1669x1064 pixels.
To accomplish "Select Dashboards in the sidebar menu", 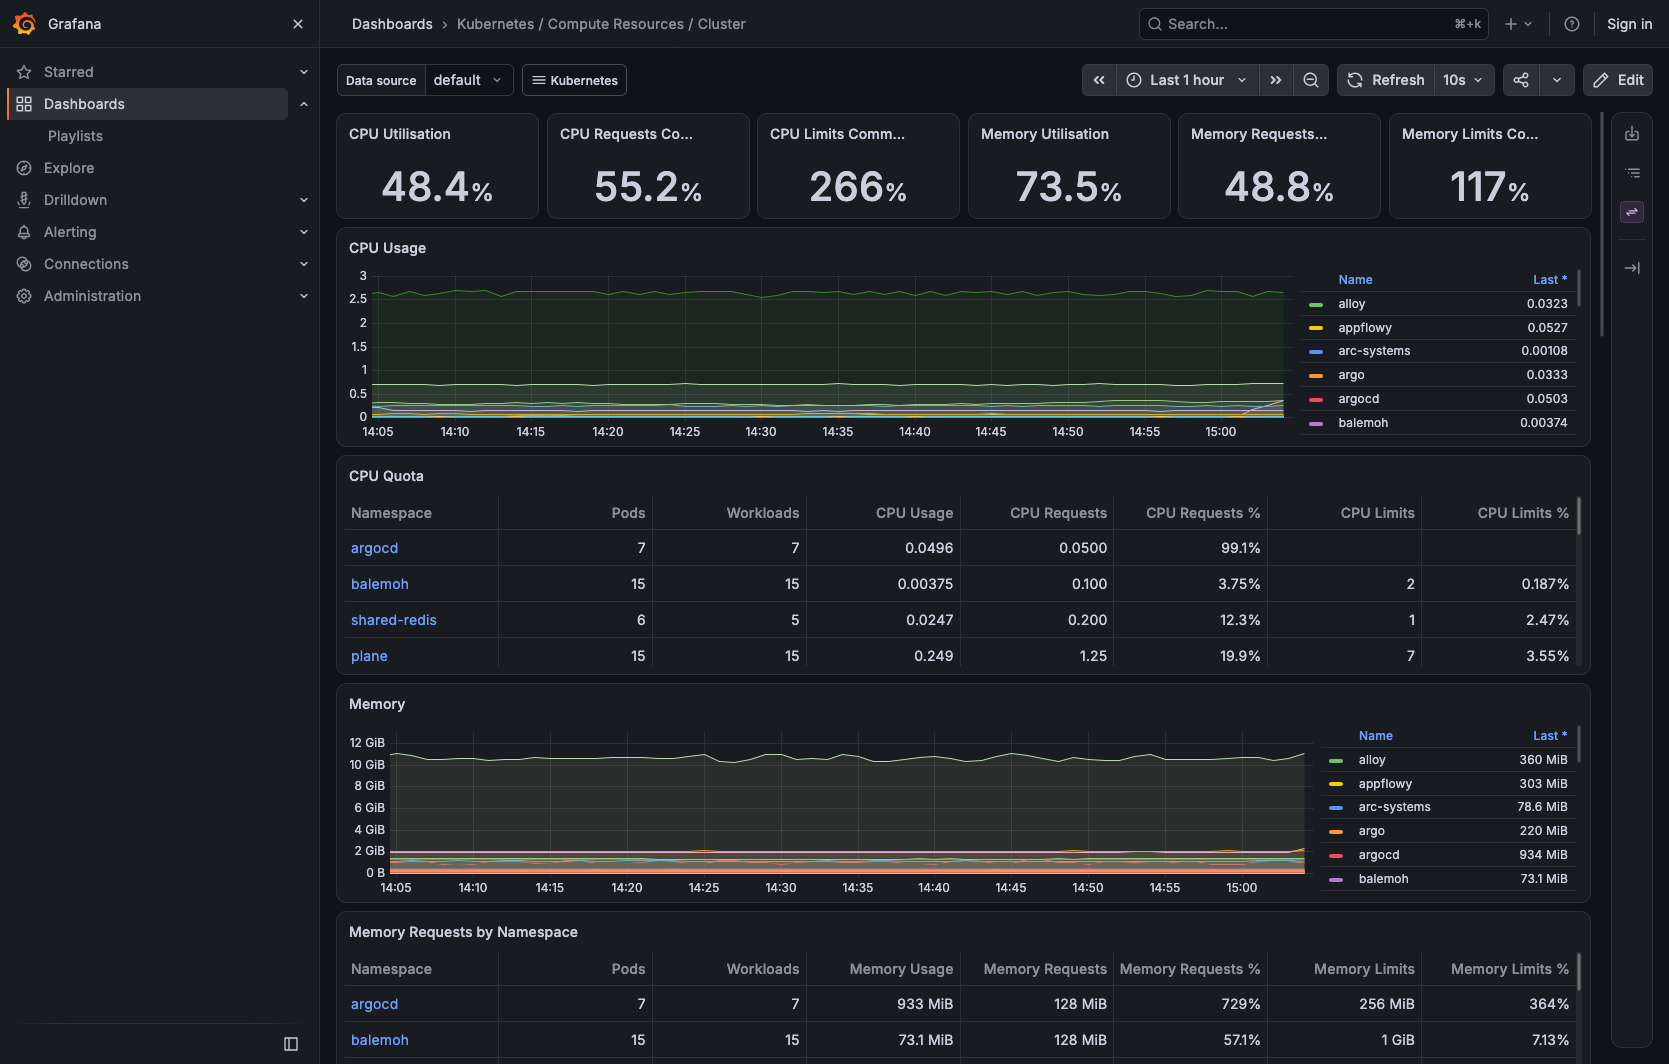I will tap(148, 104).
